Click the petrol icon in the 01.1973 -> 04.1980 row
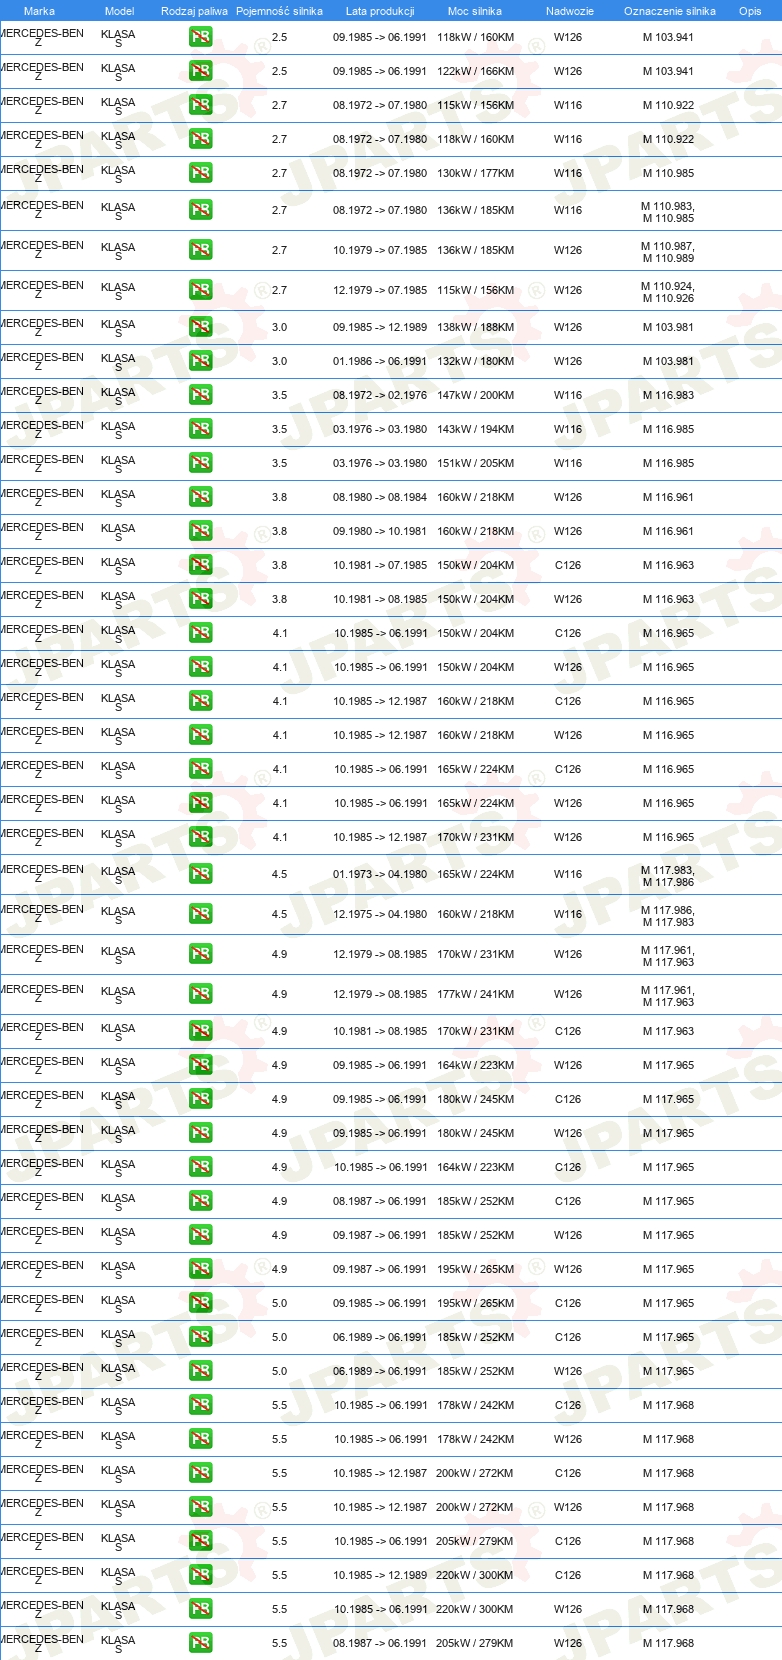Viewport: 782px width, 1660px height. point(200,875)
